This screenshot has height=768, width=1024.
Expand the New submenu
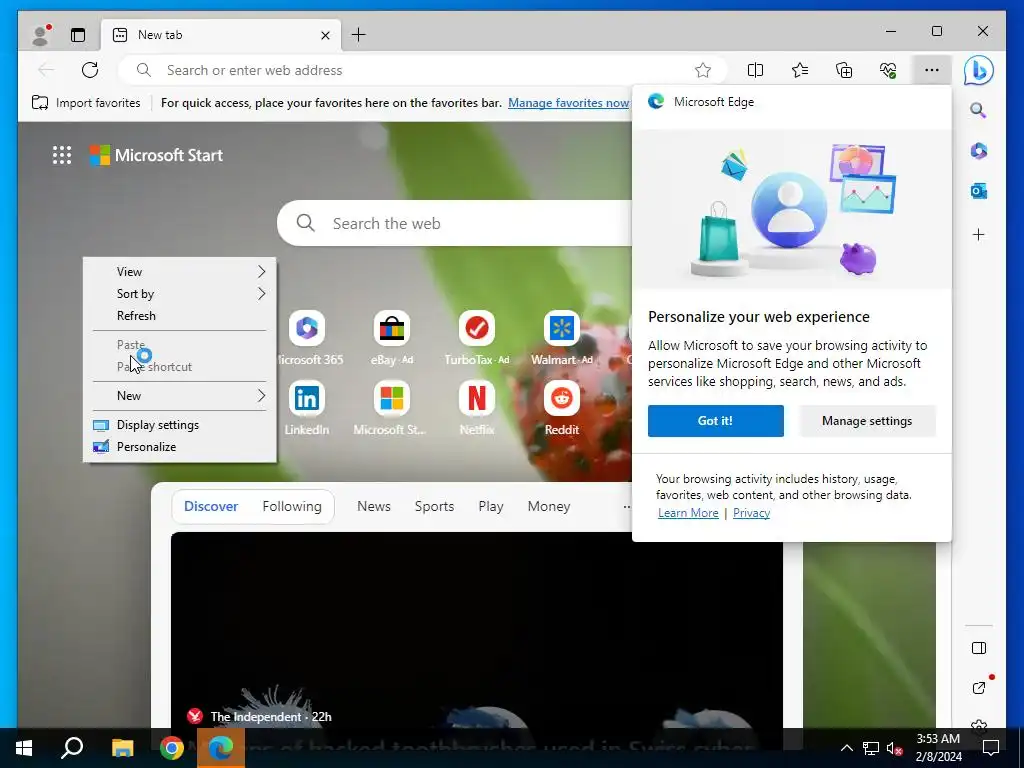point(180,396)
